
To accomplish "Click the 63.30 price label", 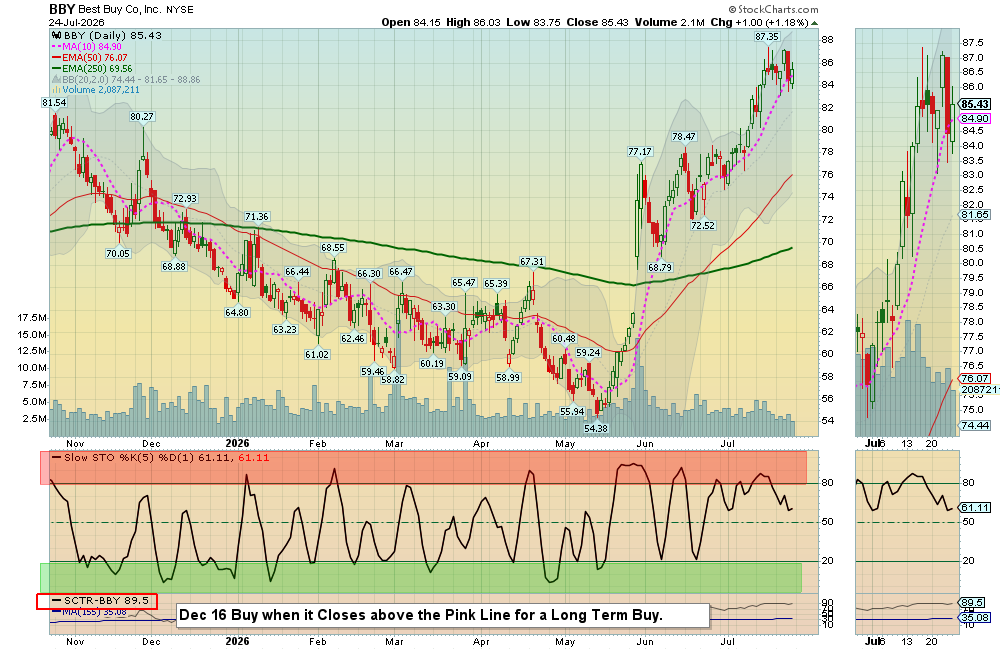I will (x=444, y=306).
